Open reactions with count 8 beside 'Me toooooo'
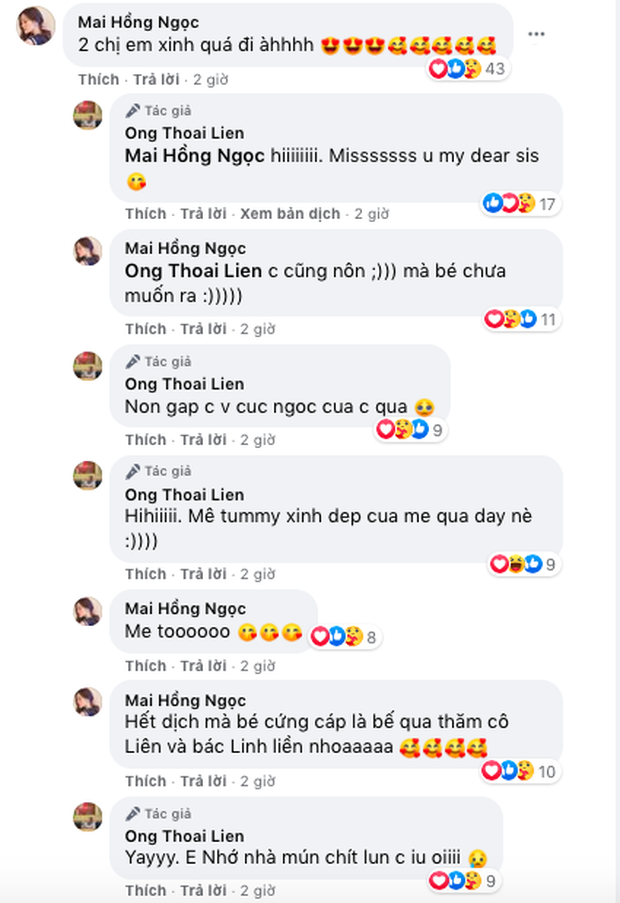 (x=344, y=637)
